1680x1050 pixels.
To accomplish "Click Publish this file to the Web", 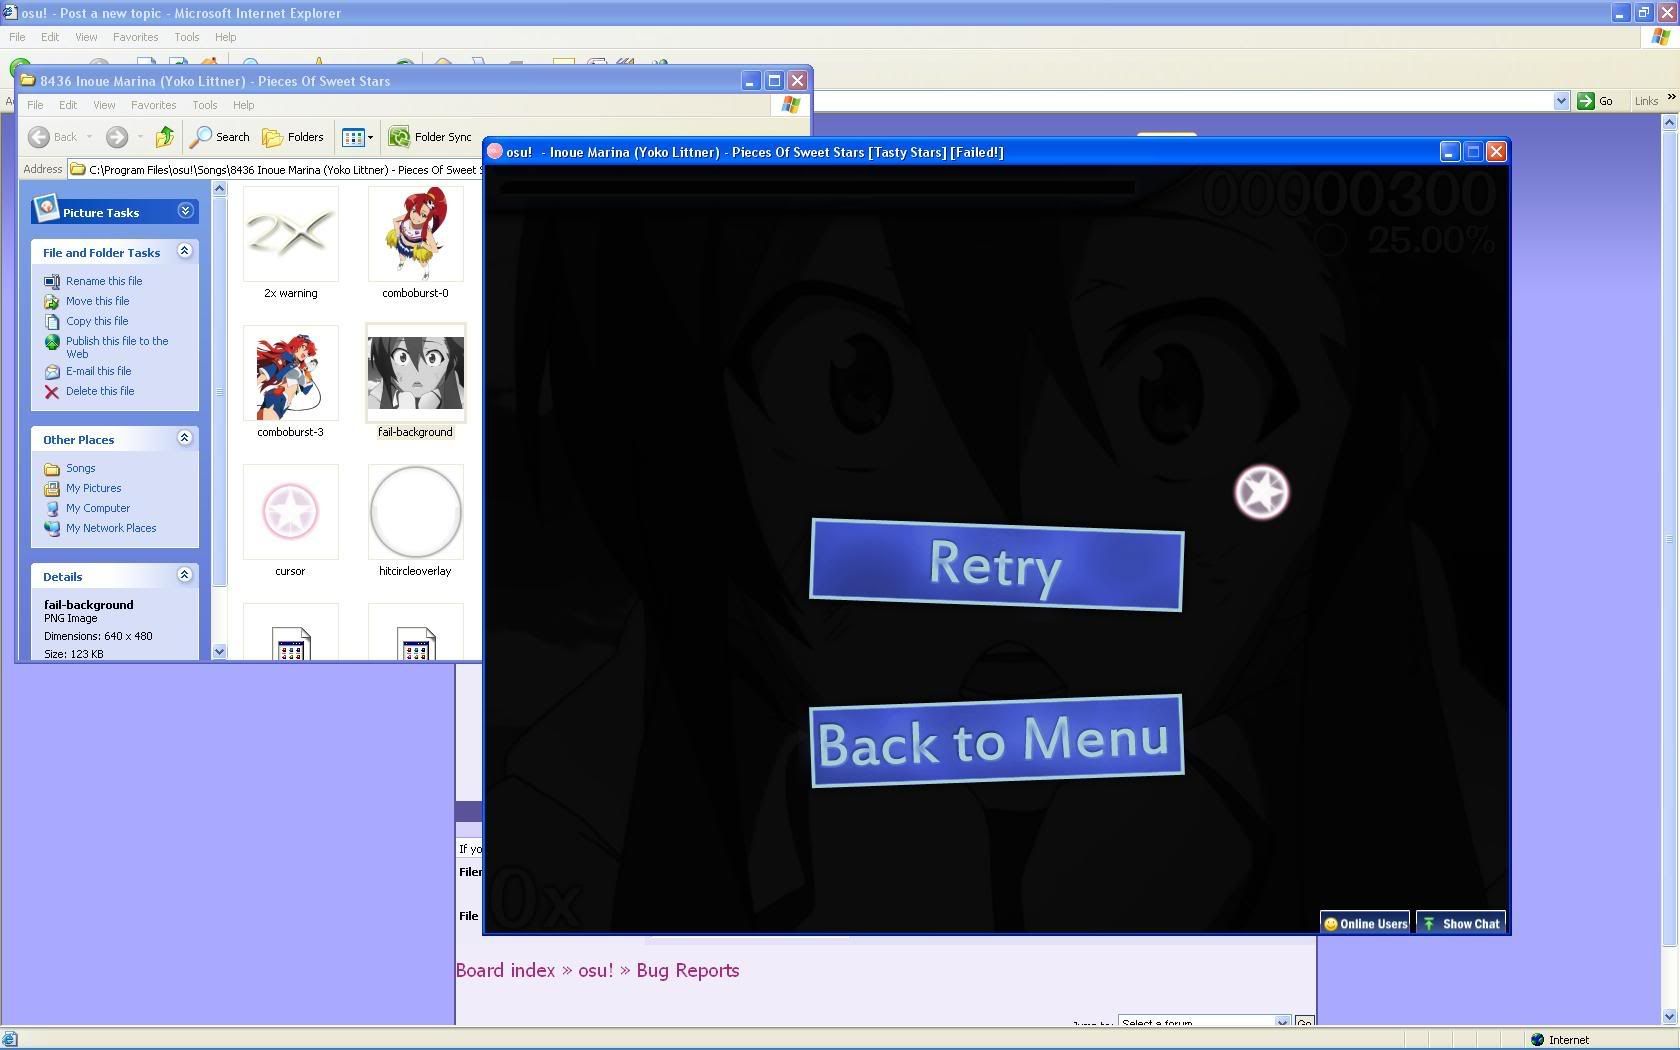I will pyautogui.click(x=117, y=347).
